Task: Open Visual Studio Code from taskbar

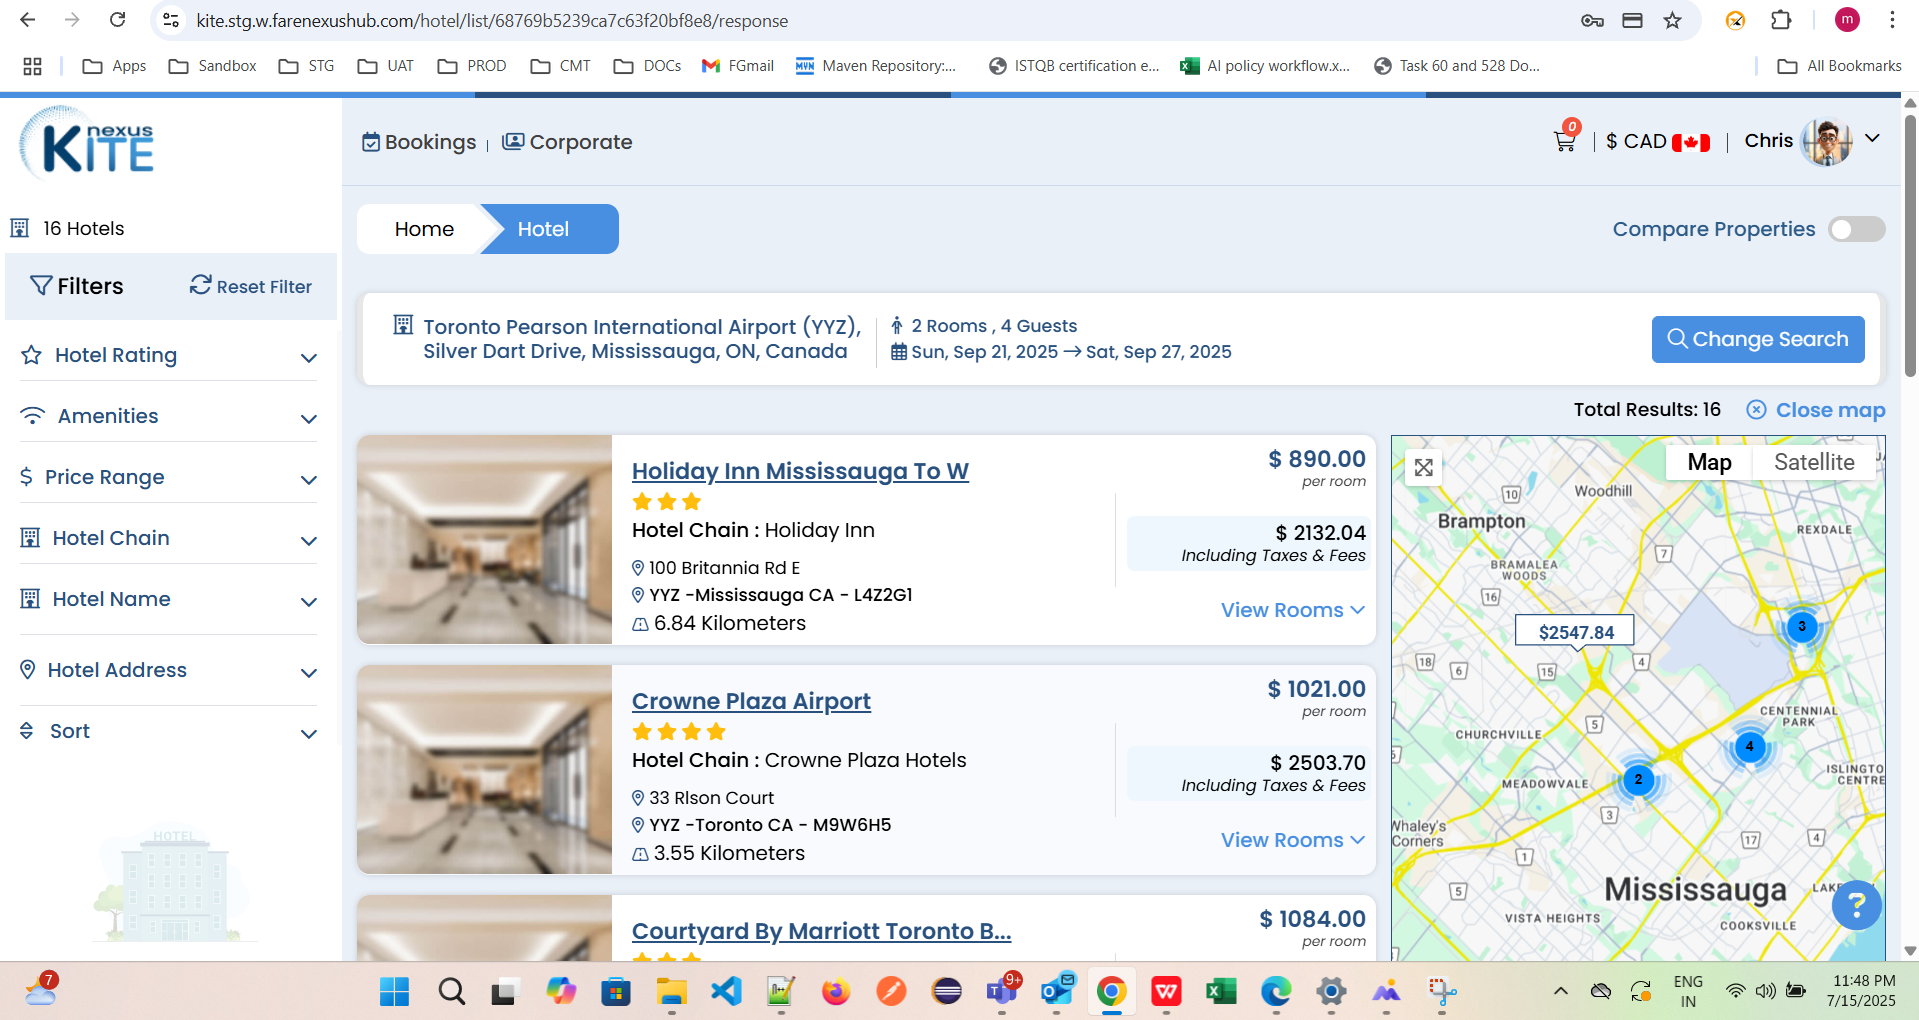Action: click(x=726, y=991)
